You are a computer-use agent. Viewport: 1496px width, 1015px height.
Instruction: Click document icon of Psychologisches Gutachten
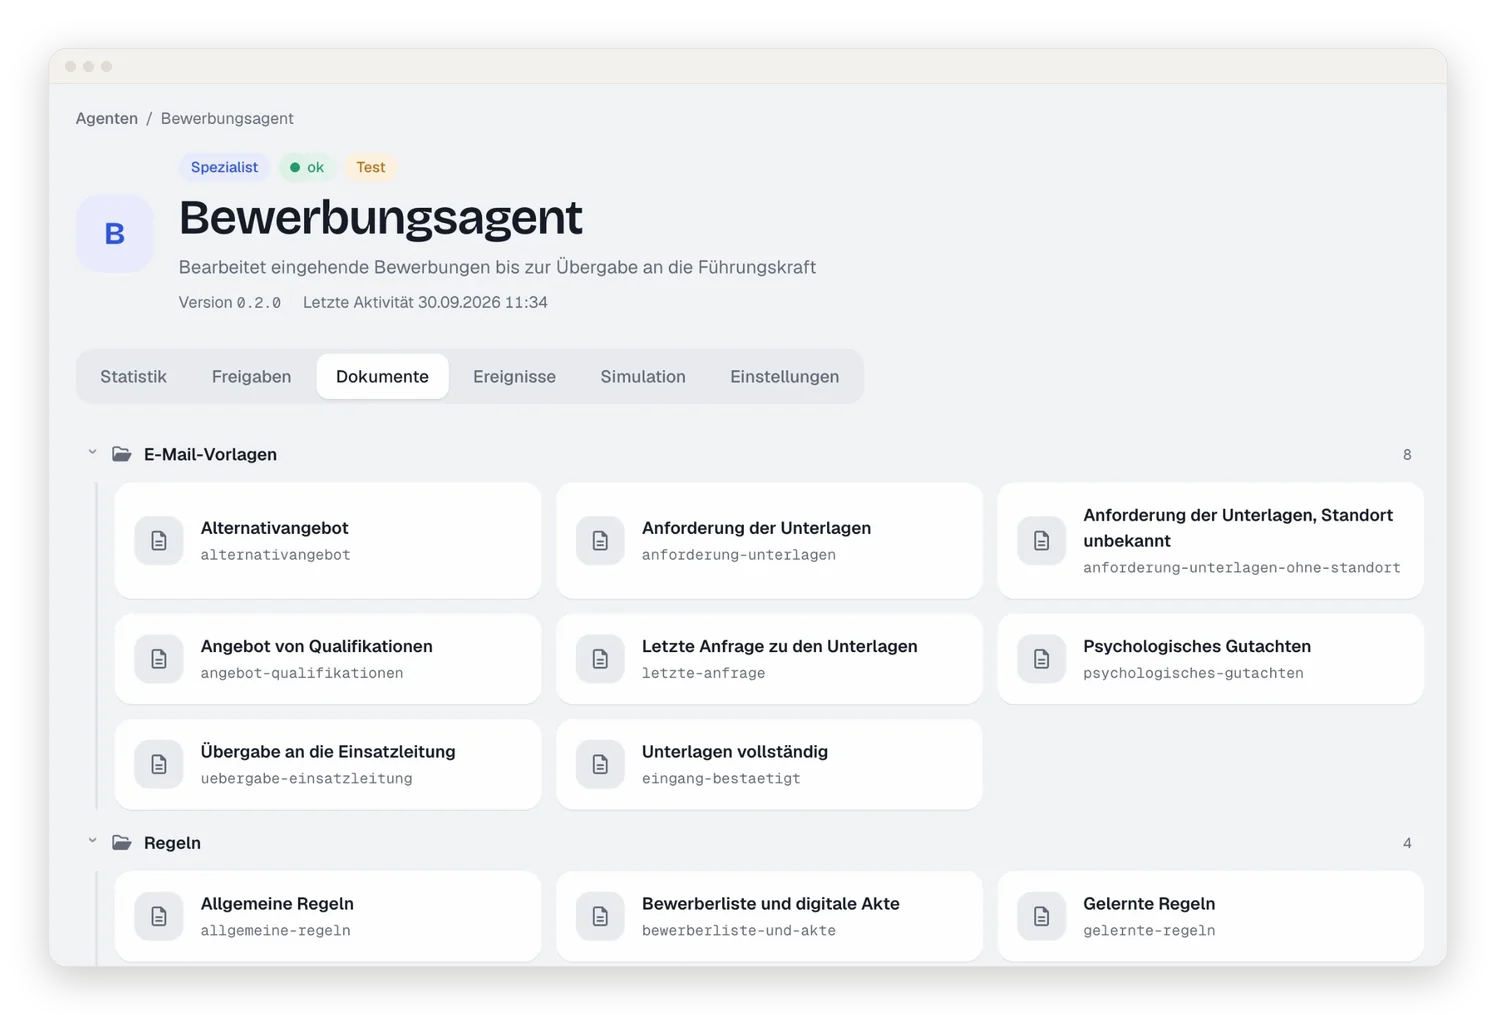pyautogui.click(x=1041, y=659)
